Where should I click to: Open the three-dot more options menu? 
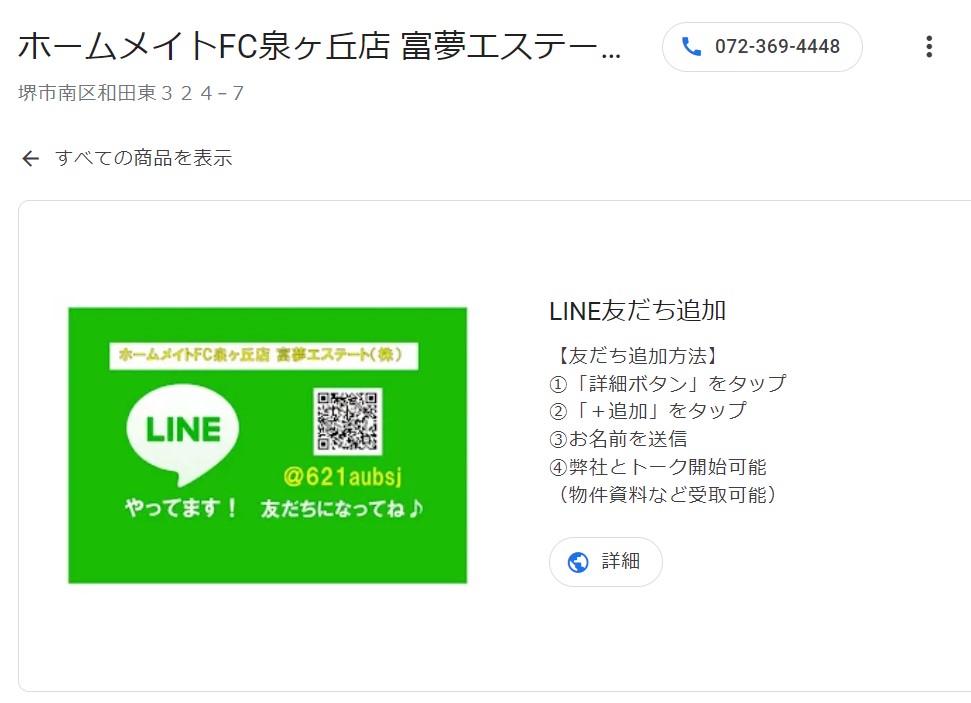[929, 46]
